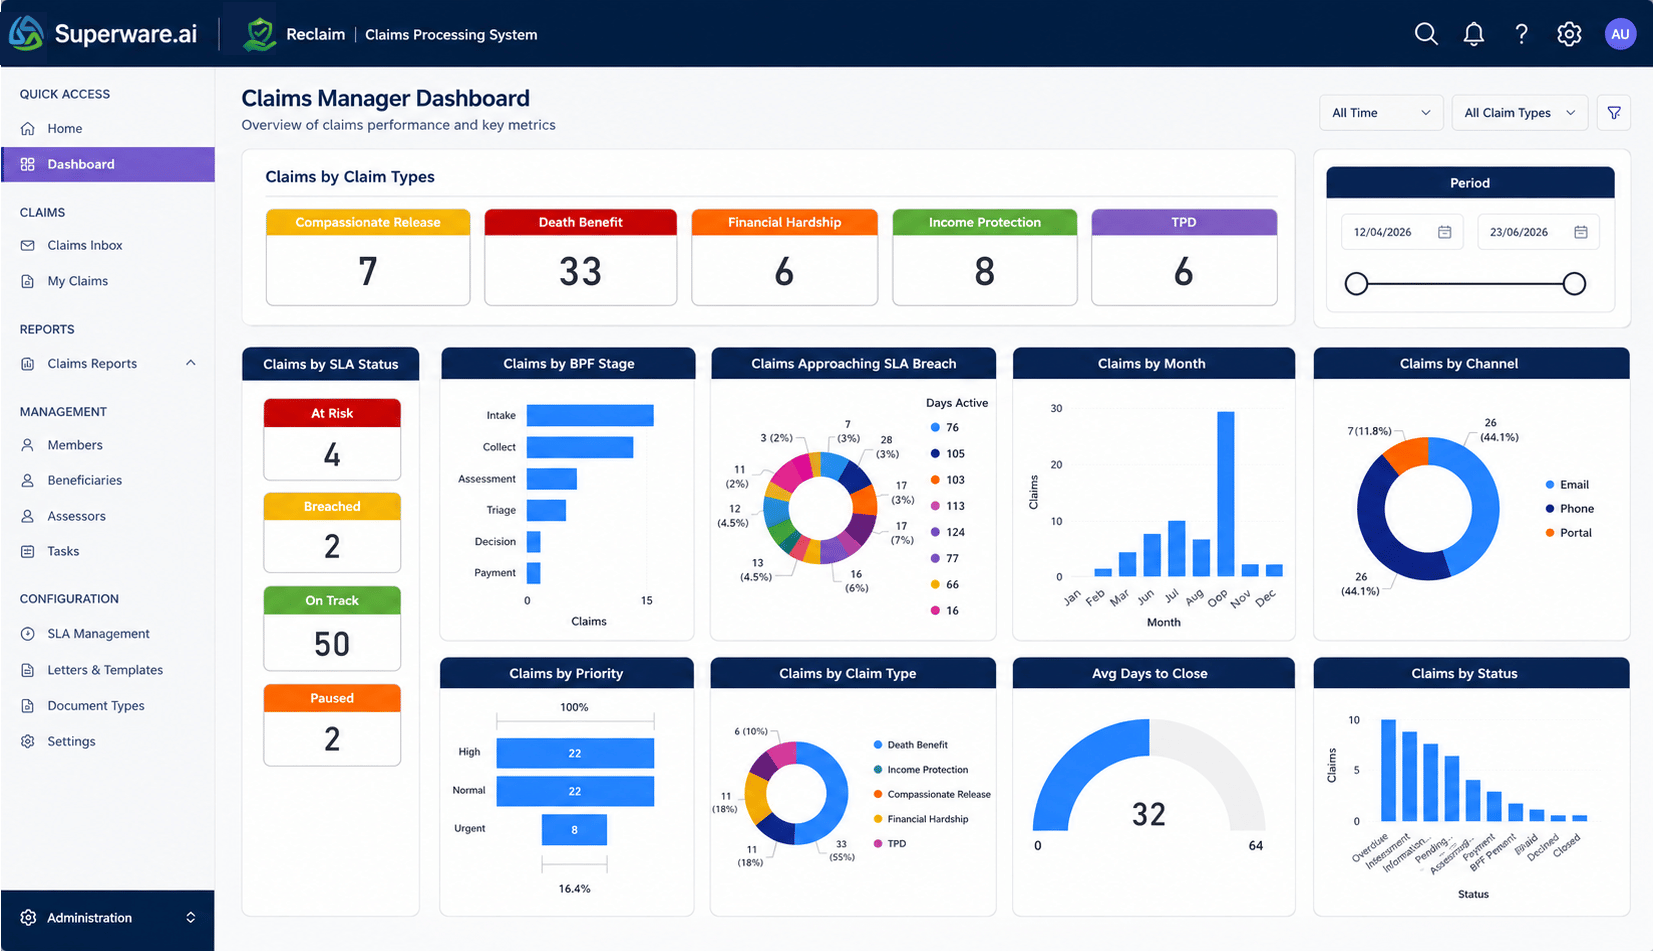This screenshot has height=951, width=1653.
Task: Open the Financial Hardship card
Action: pos(784,257)
